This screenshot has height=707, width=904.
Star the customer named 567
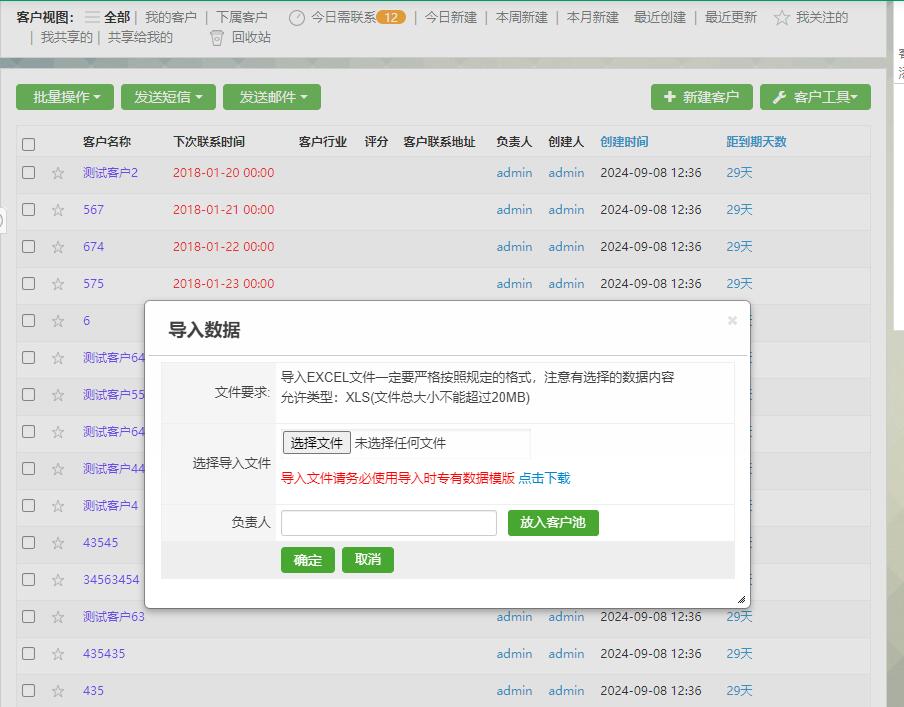click(x=58, y=210)
